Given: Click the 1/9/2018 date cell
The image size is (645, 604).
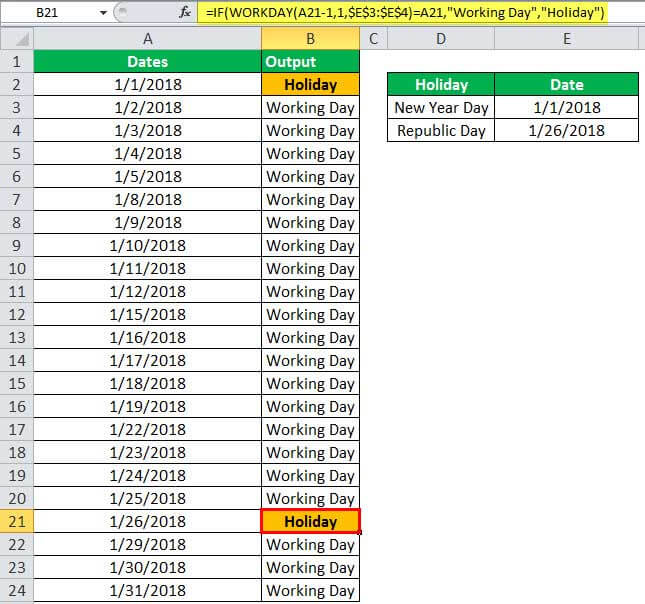Looking at the screenshot, I should coord(147,223).
